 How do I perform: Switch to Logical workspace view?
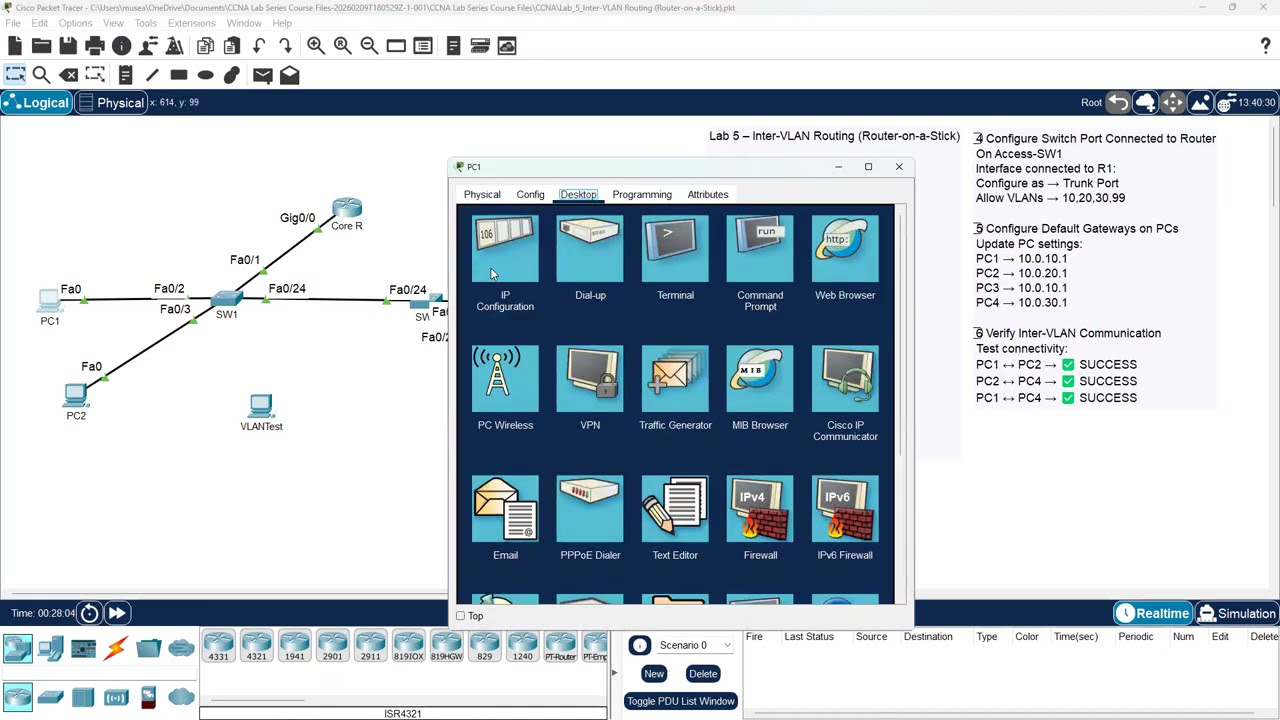(x=36, y=102)
